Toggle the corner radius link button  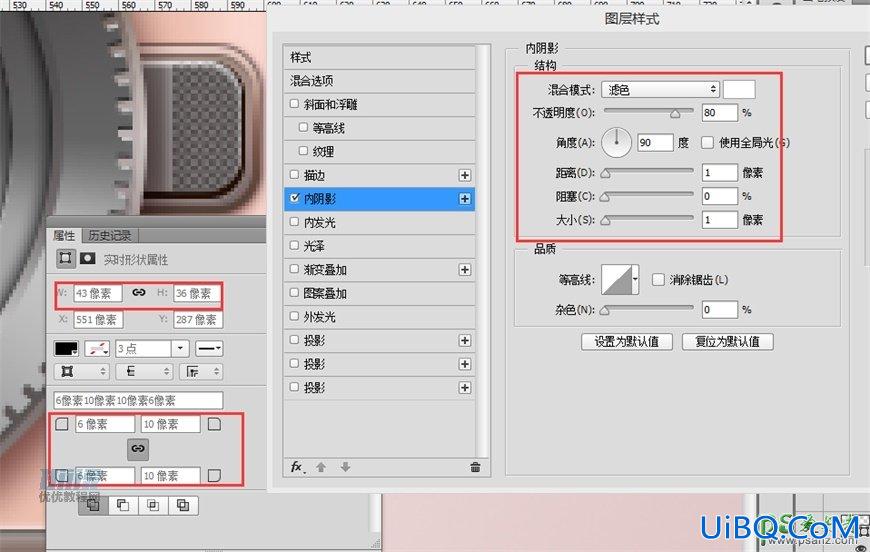pos(138,449)
